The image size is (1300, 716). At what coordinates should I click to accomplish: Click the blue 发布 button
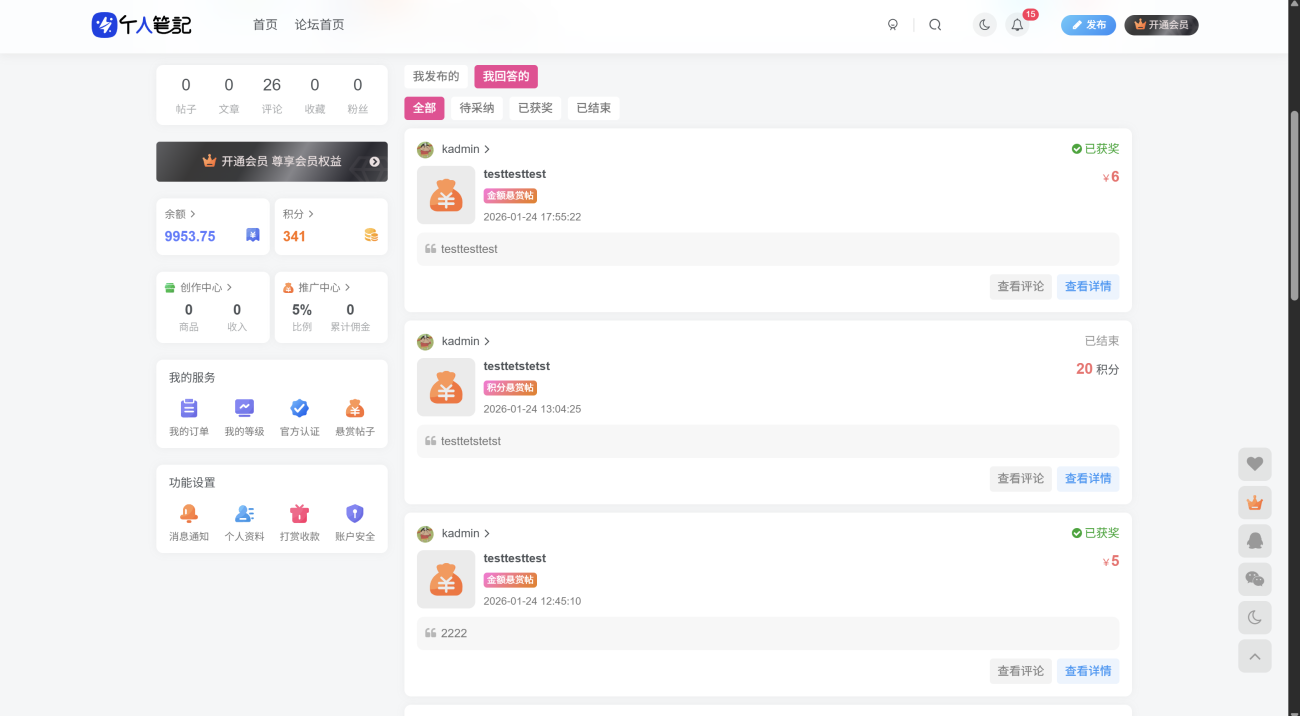[1088, 25]
